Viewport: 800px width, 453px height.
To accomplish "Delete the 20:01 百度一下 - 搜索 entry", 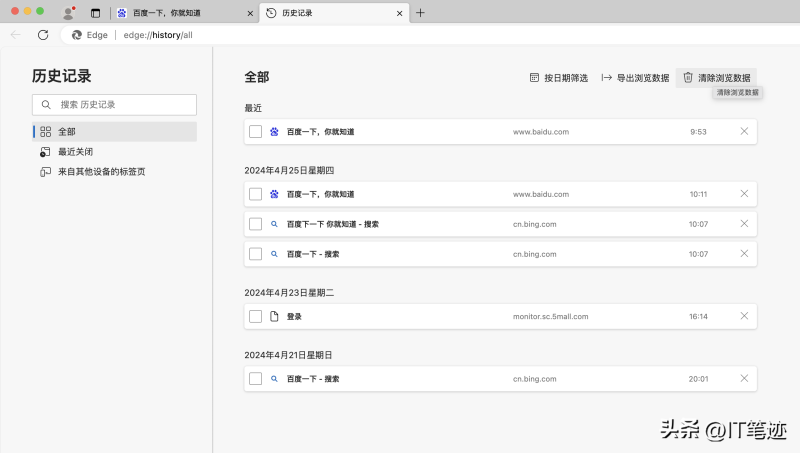I will (744, 378).
